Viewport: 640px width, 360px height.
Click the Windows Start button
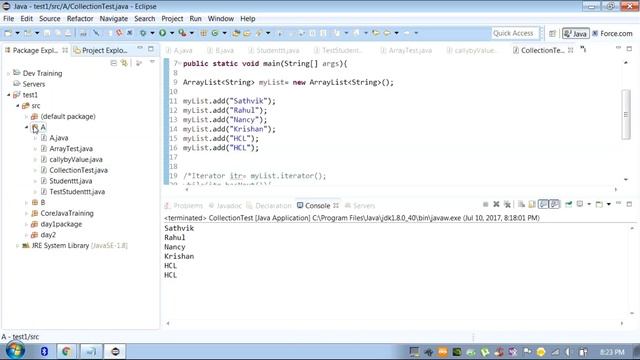point(15,351)
